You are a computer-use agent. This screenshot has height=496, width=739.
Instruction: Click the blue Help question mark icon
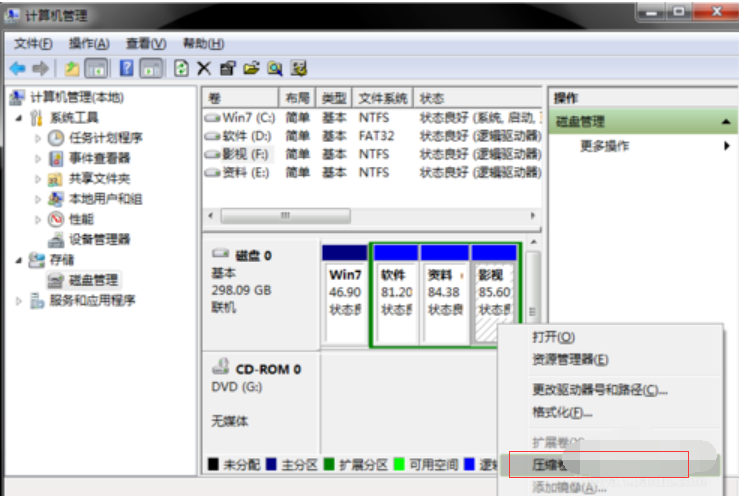127,68
